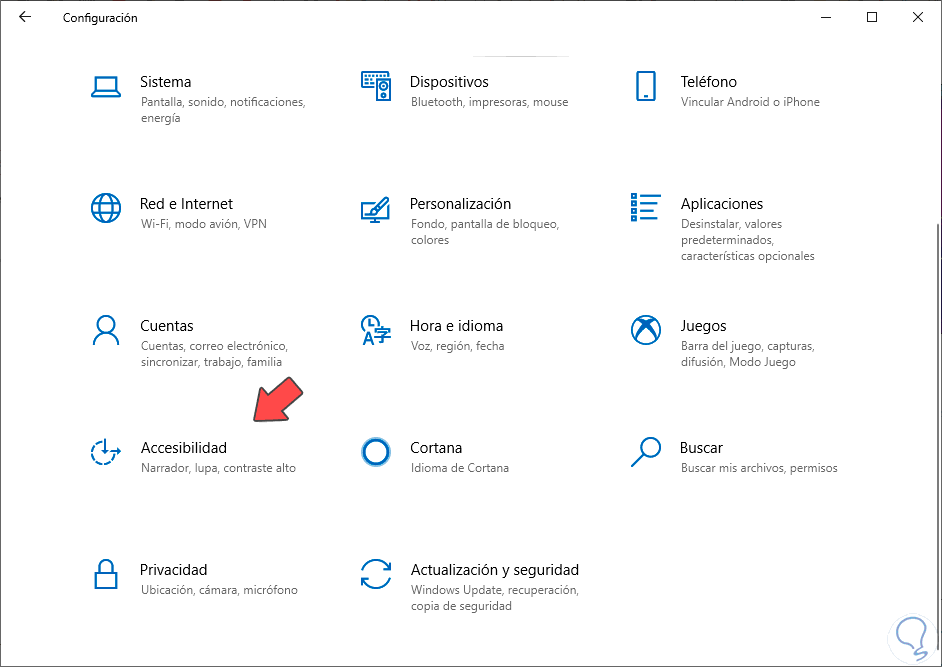Open Dispositivos keyboard and speaker icon
The height and width of the screenshot is (667, 942).
point(376,87)
